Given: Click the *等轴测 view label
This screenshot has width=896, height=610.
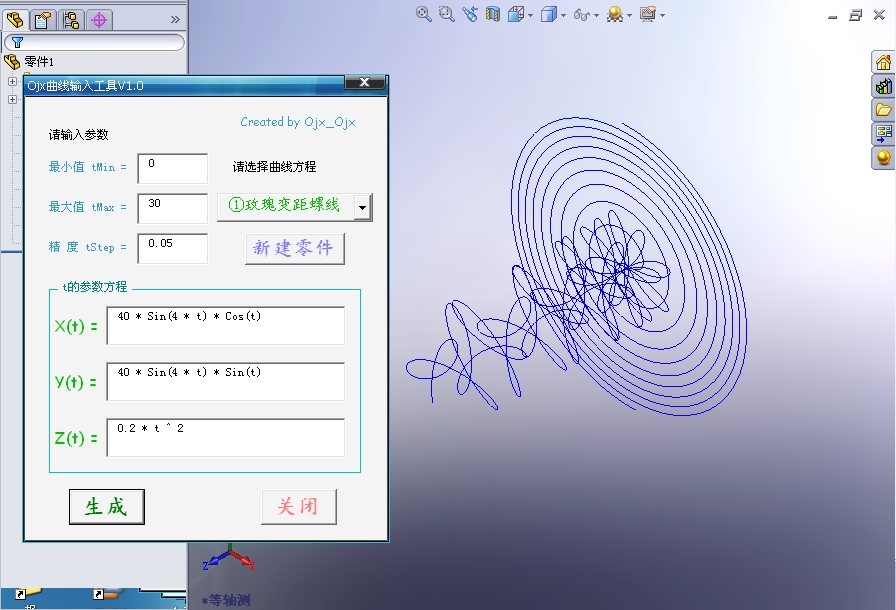Looking at the screenshot, I should (226, 600).
